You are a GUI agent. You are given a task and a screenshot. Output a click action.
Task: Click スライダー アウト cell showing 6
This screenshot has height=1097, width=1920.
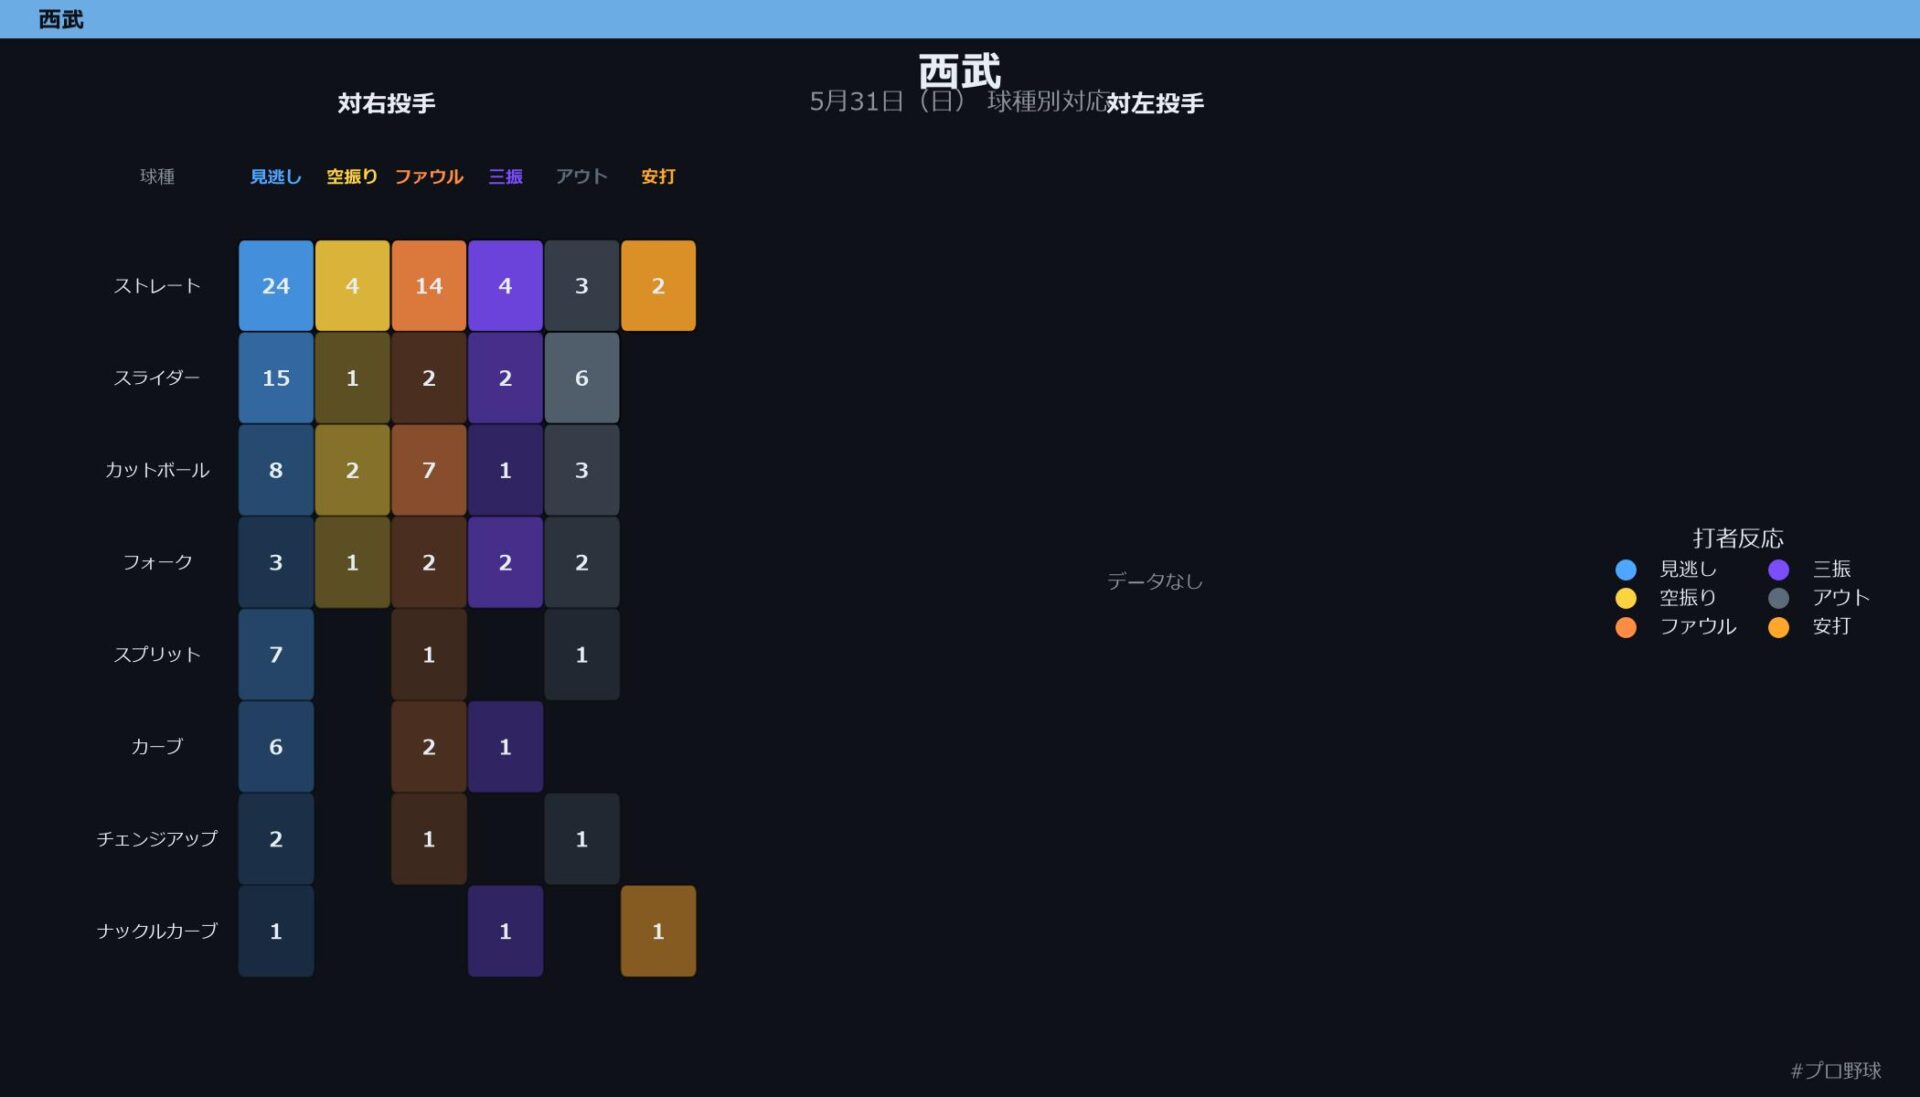click(582, 378)
